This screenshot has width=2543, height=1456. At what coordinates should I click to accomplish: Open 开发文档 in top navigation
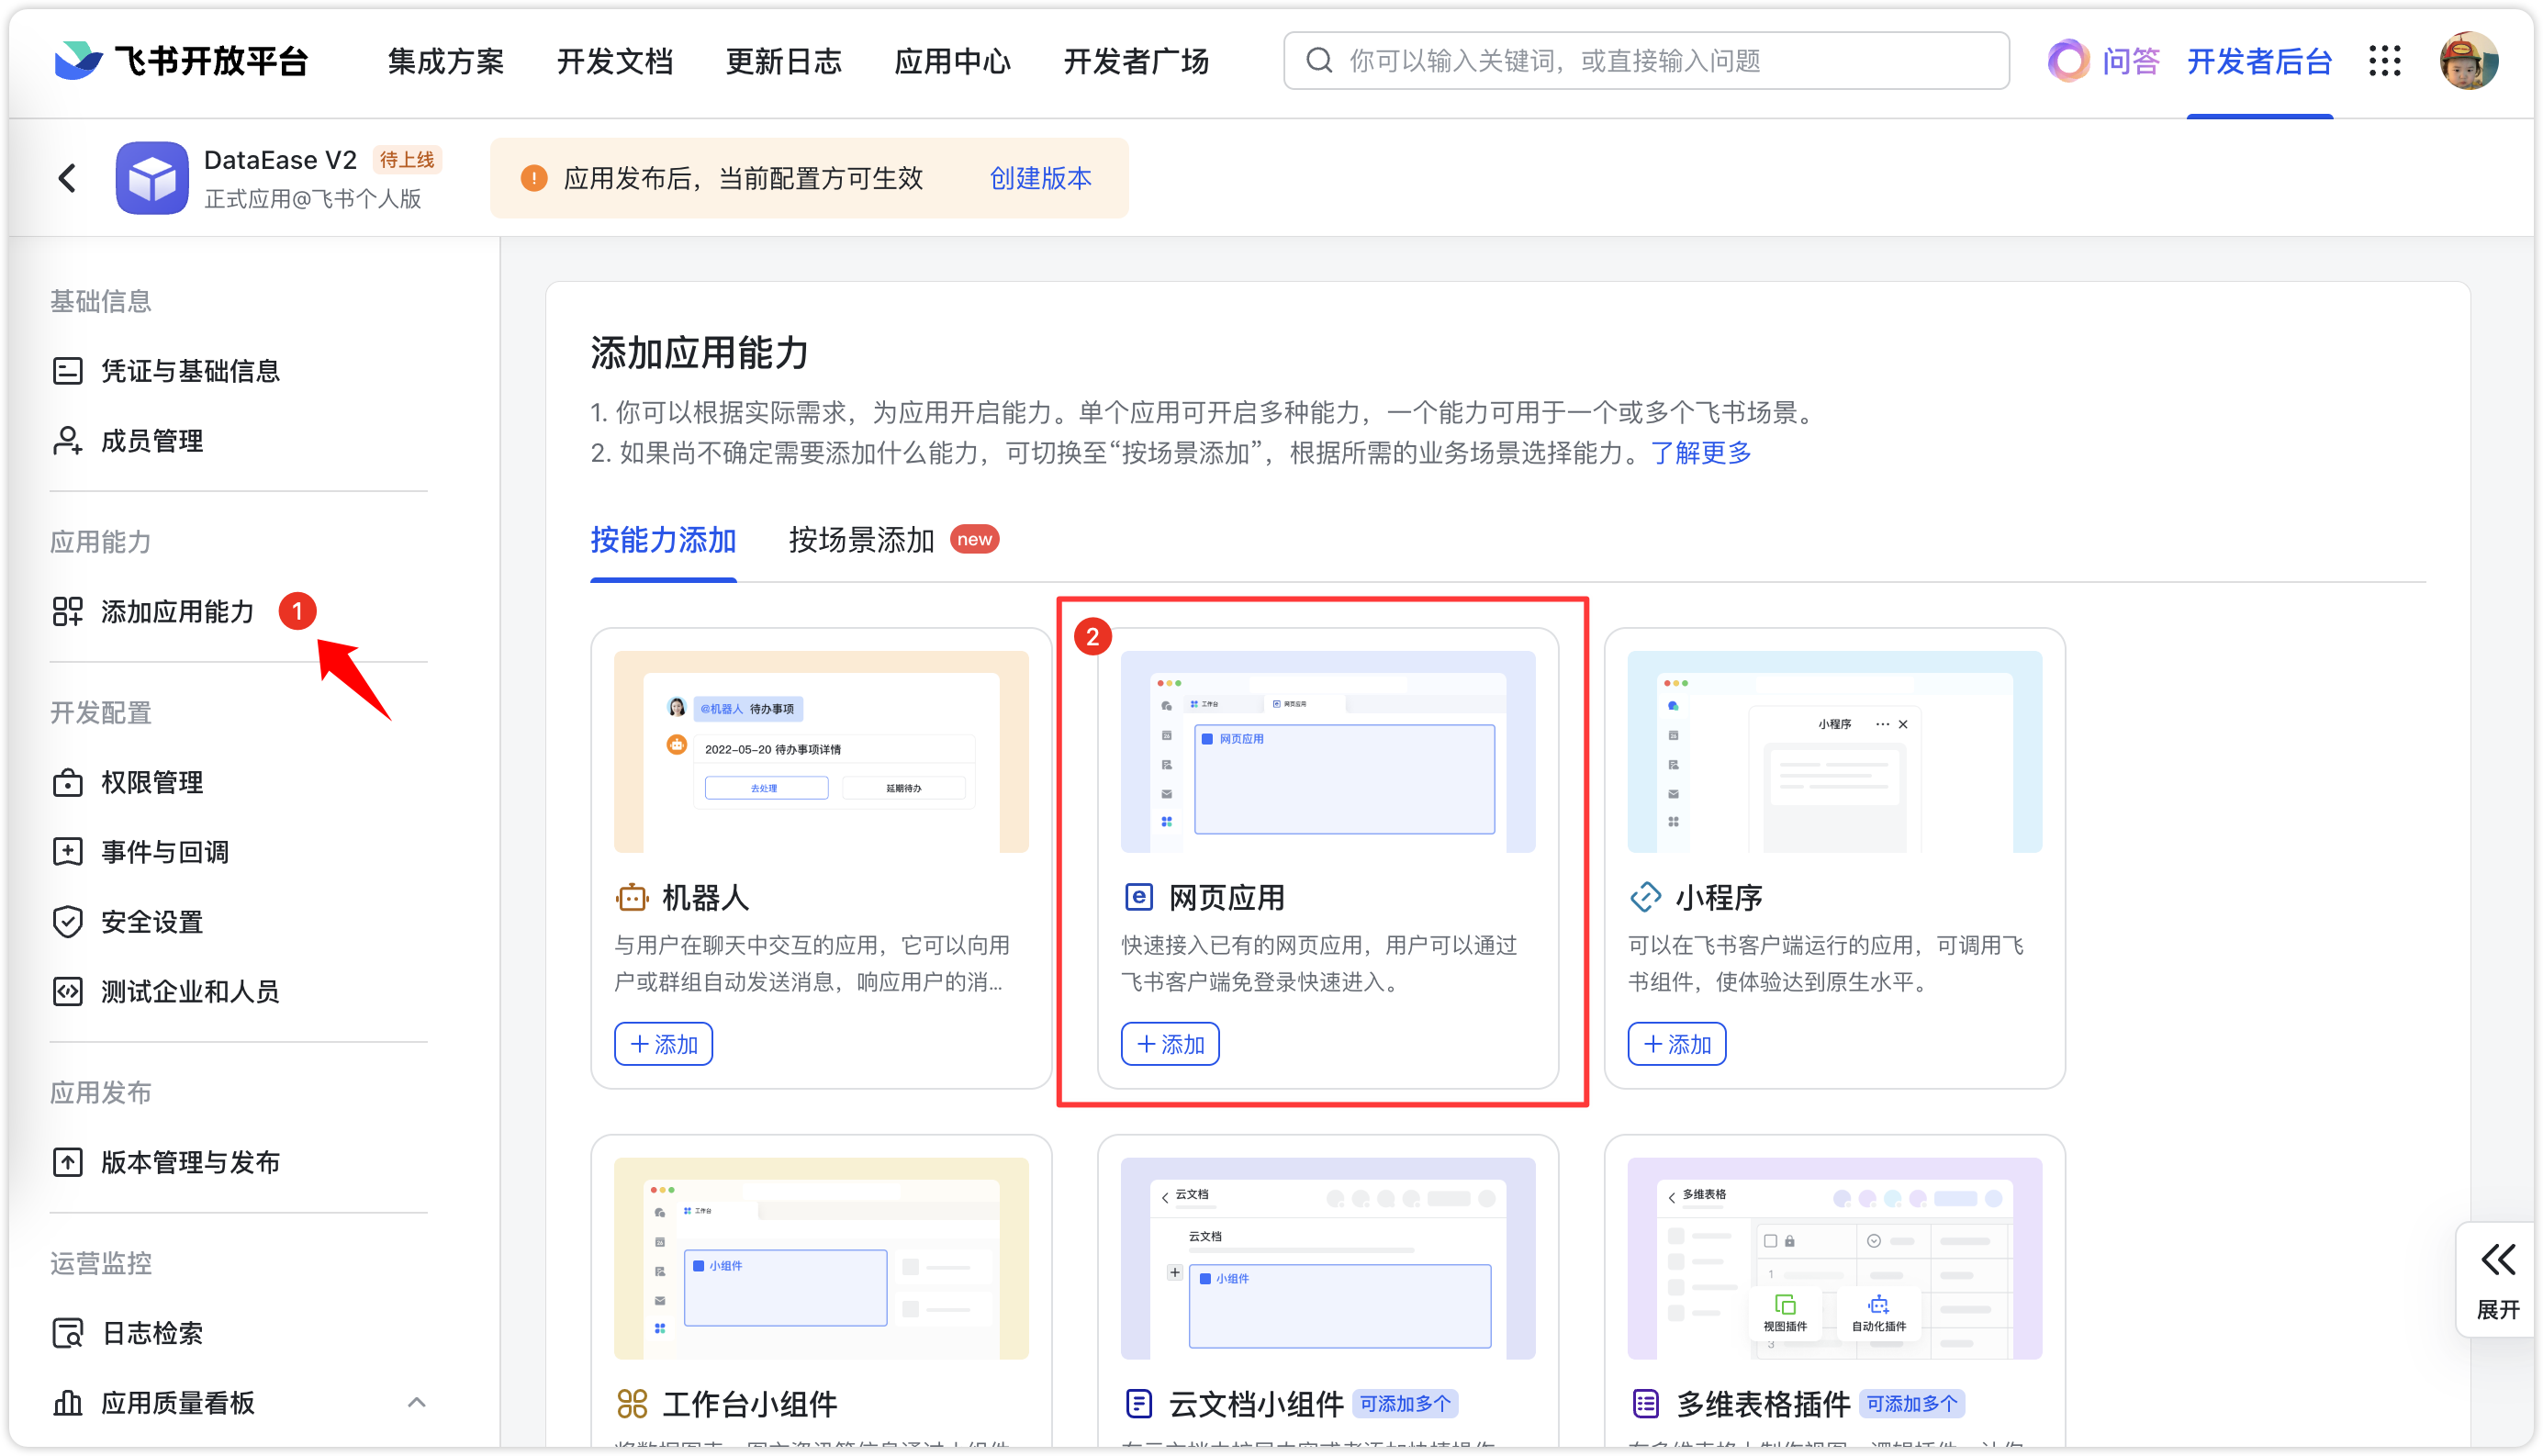click(x=614, y=61)
